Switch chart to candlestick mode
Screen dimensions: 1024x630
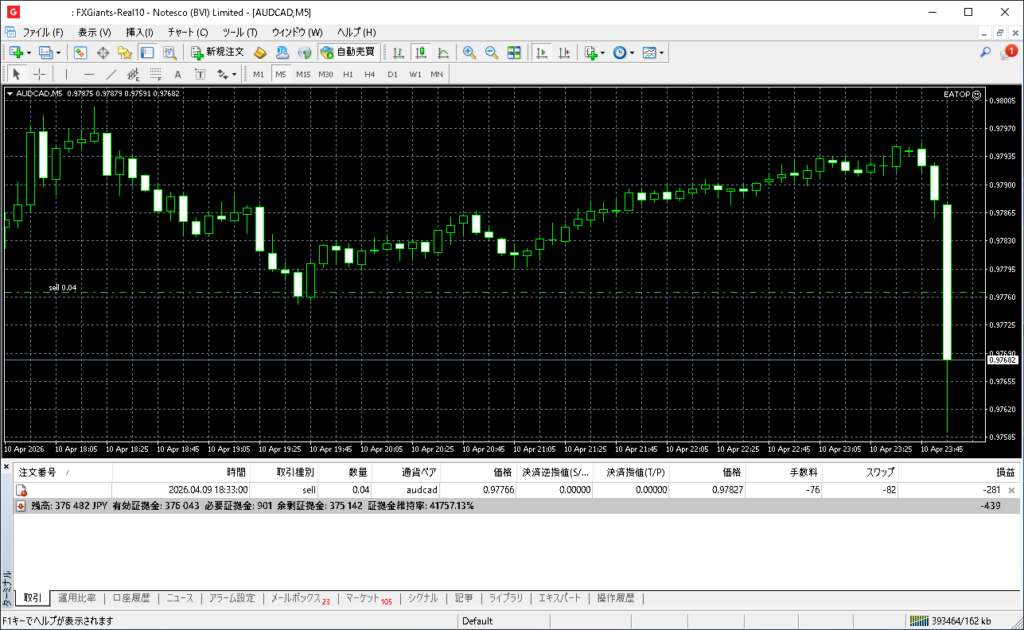point(421,52)
